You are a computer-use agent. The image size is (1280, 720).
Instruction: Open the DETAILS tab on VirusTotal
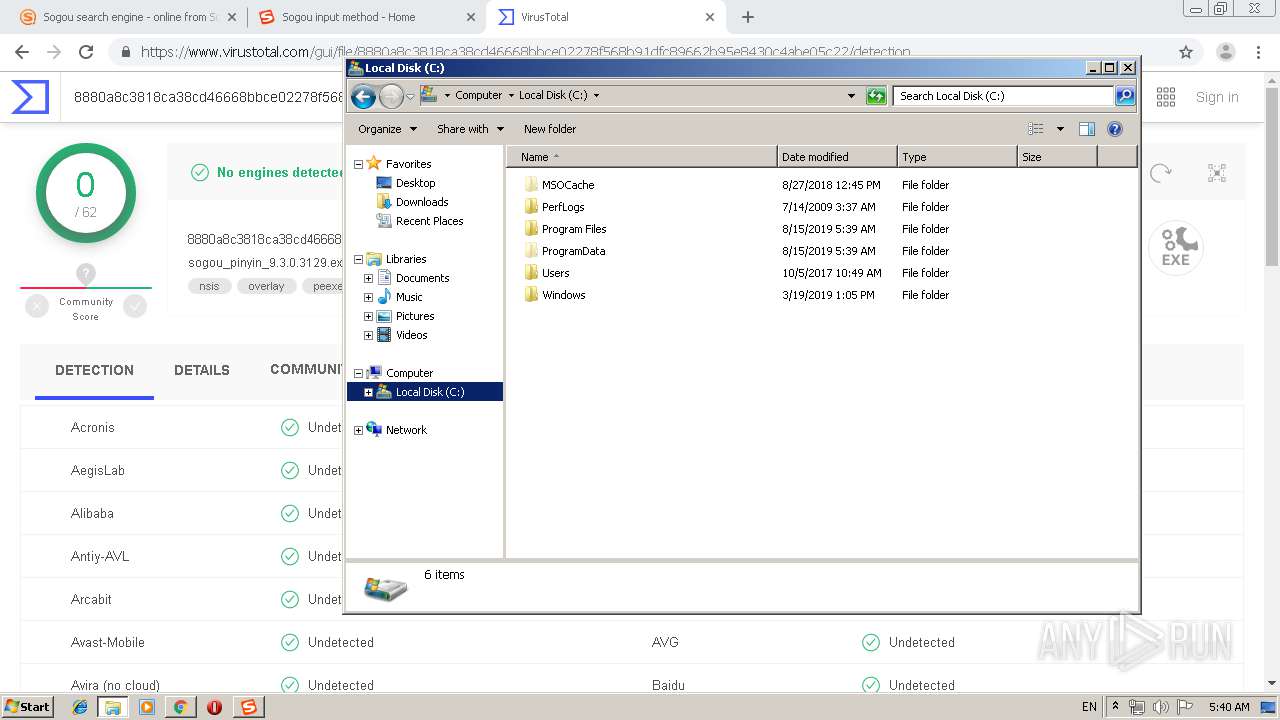(x=202, y=370)
